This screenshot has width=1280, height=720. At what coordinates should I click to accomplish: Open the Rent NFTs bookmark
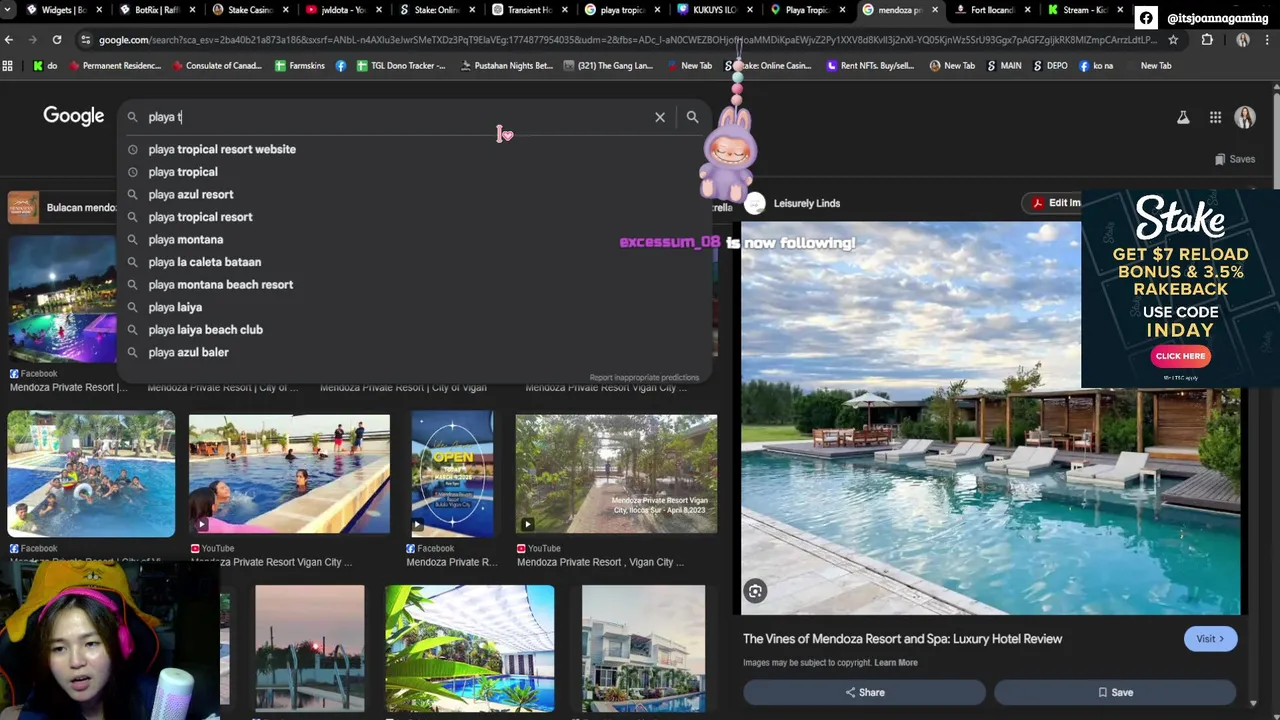[x=870, y=66]
